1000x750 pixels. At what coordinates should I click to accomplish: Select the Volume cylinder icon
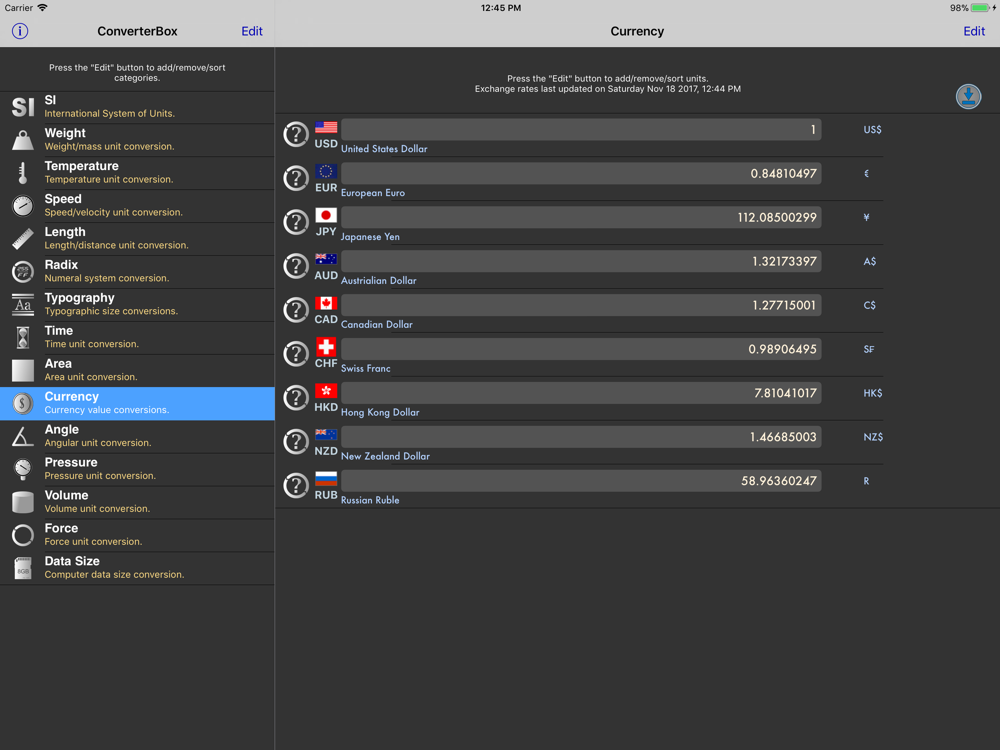coord(23,502)
